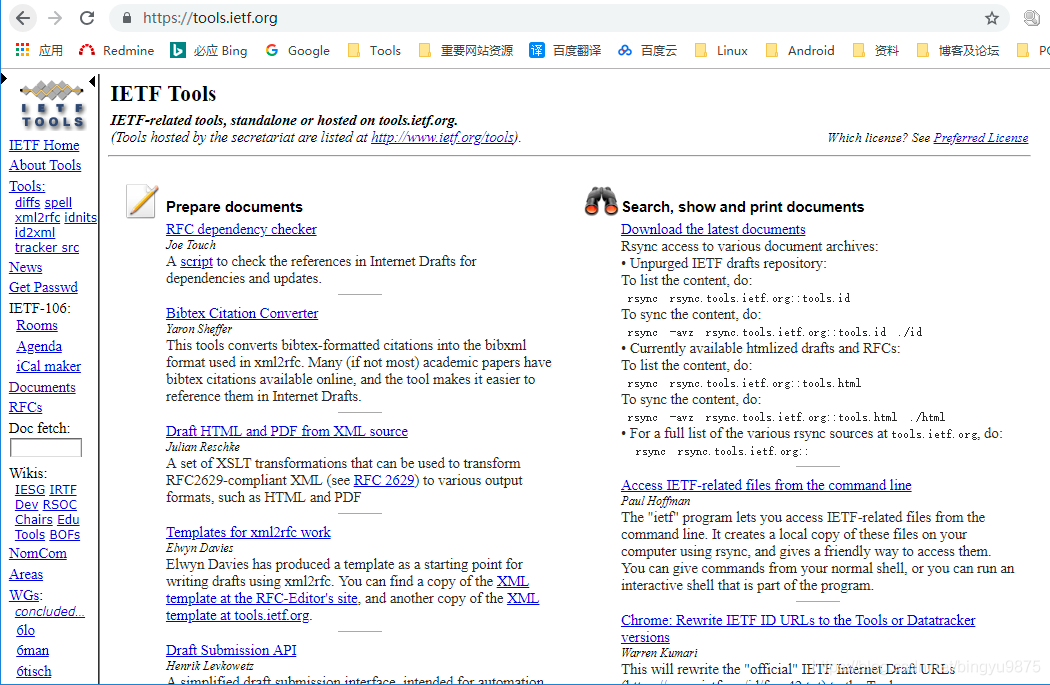Open the idnits tool link
The height and width of the screenshot is (685, 1050).
(x=80, y=218)
